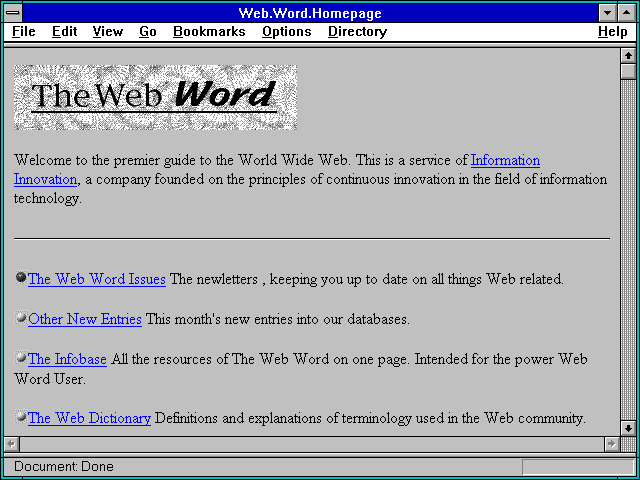Screen dimensions: 640x480
Task: Follow the Information Innovation link
Action: pyautogui.click(x=505, y=160)
